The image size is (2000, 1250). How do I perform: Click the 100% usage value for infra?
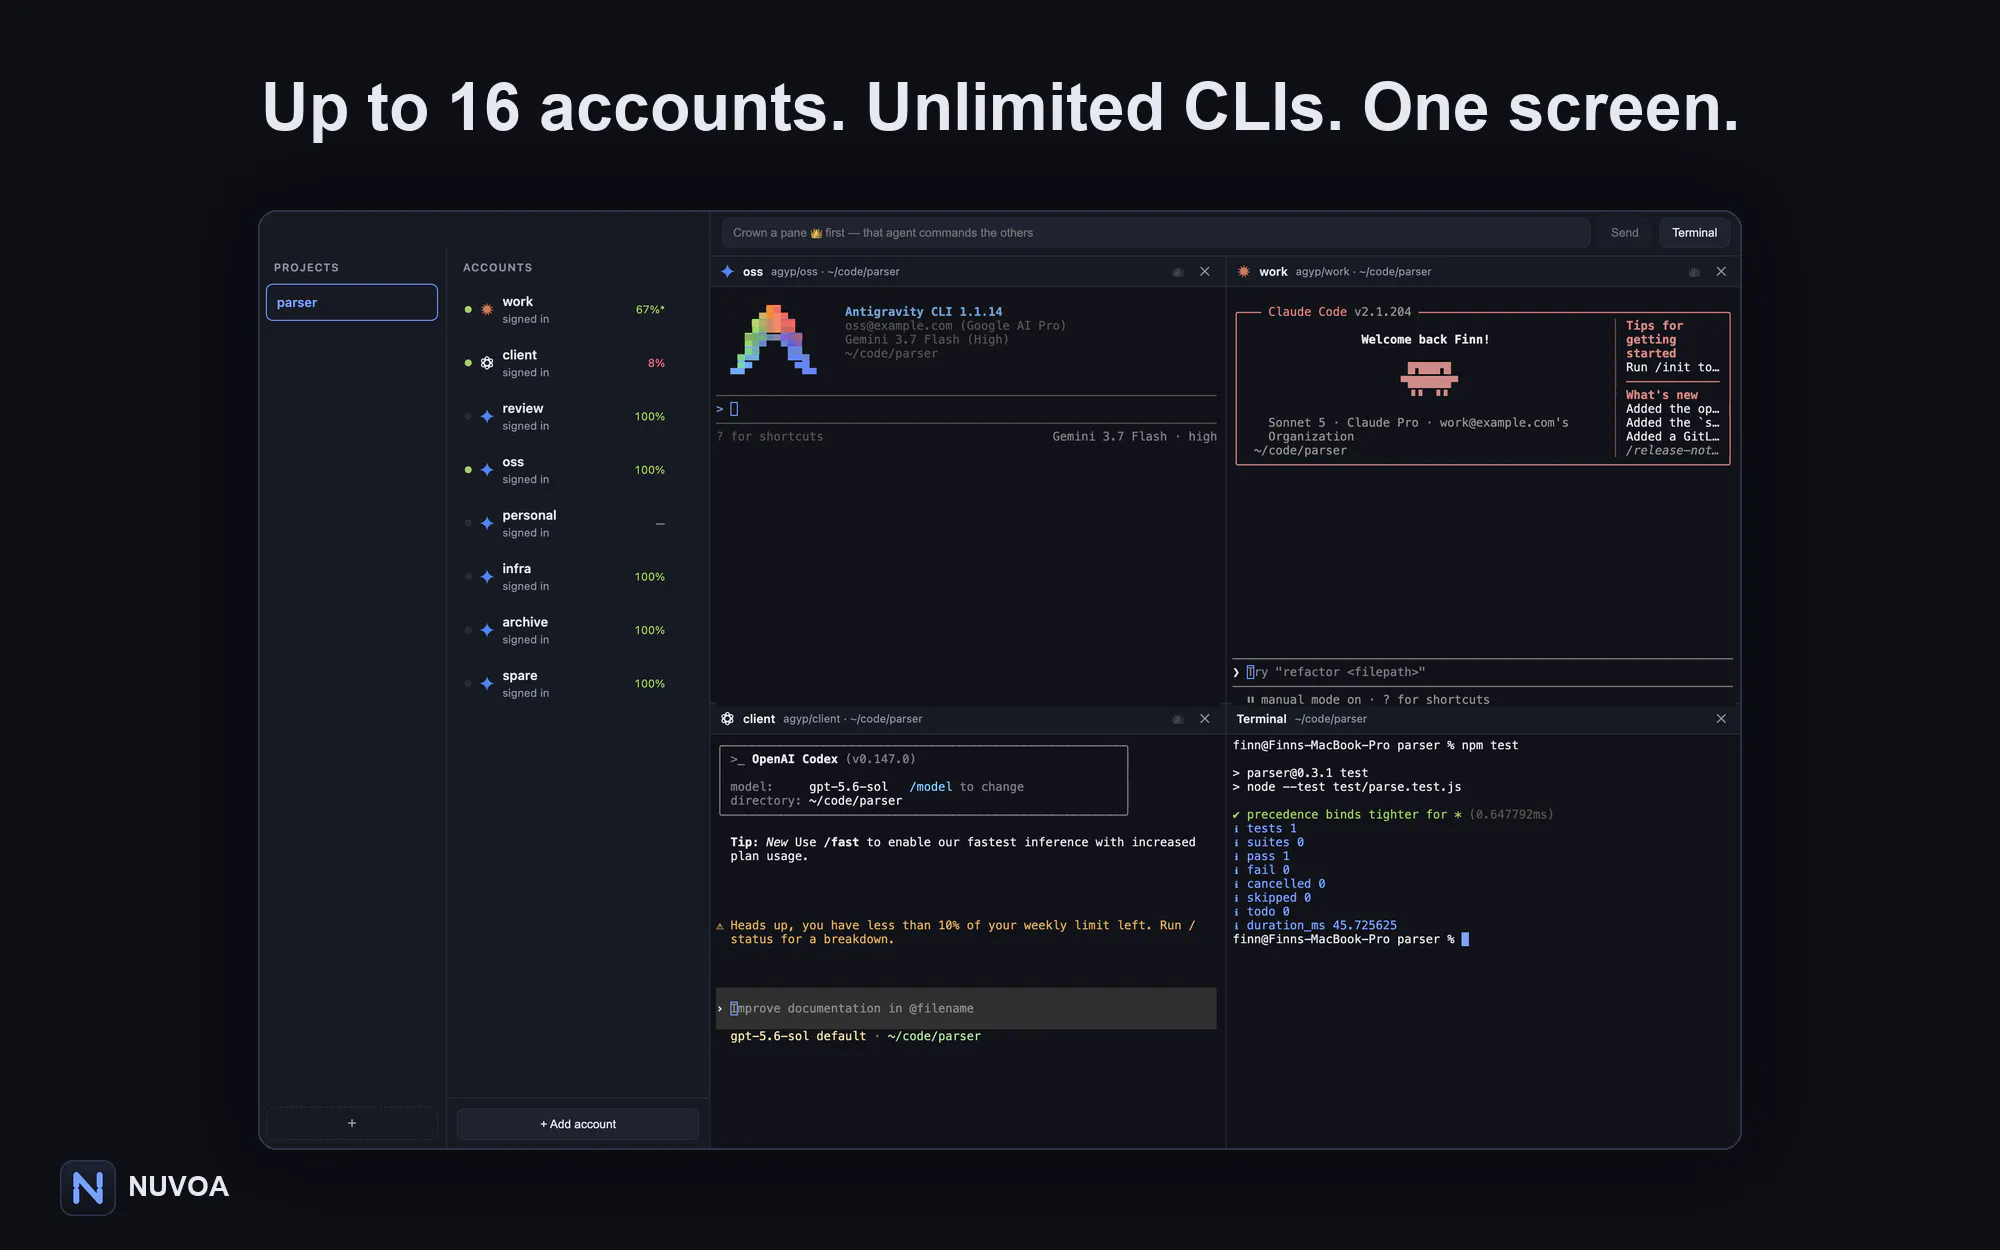click(650, 577)
